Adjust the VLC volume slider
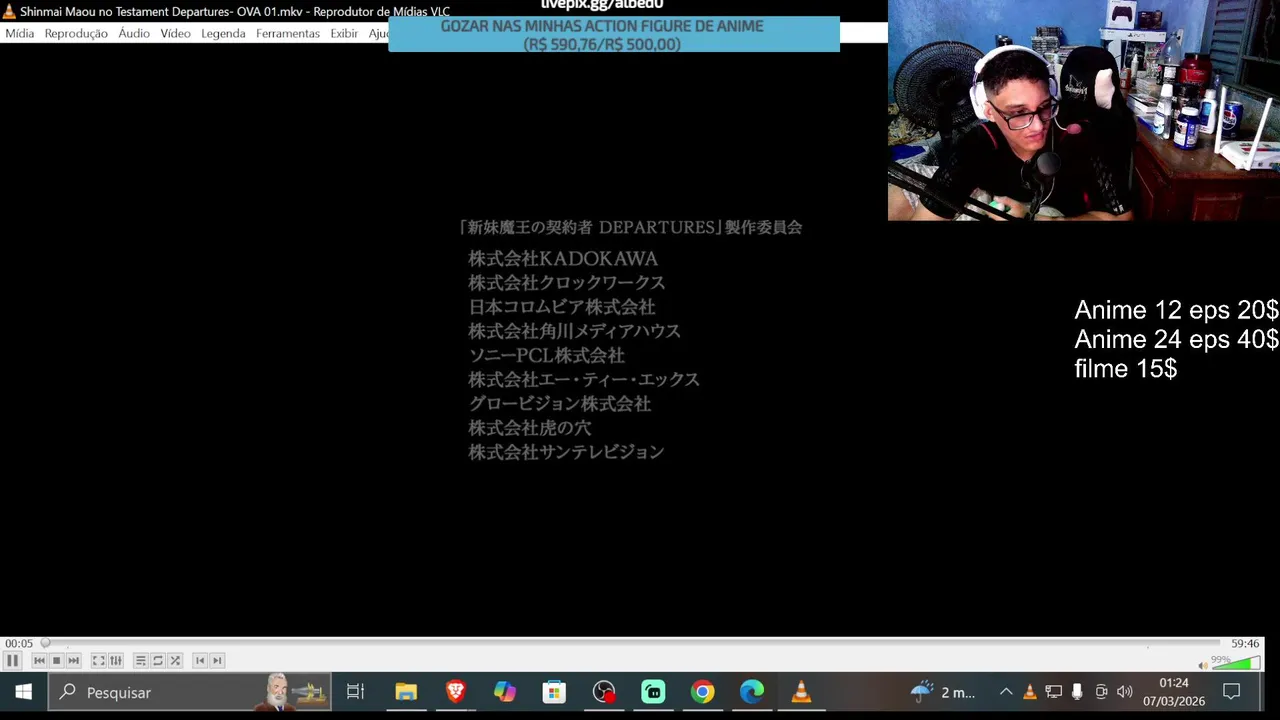 click(x=1236, y=663)
